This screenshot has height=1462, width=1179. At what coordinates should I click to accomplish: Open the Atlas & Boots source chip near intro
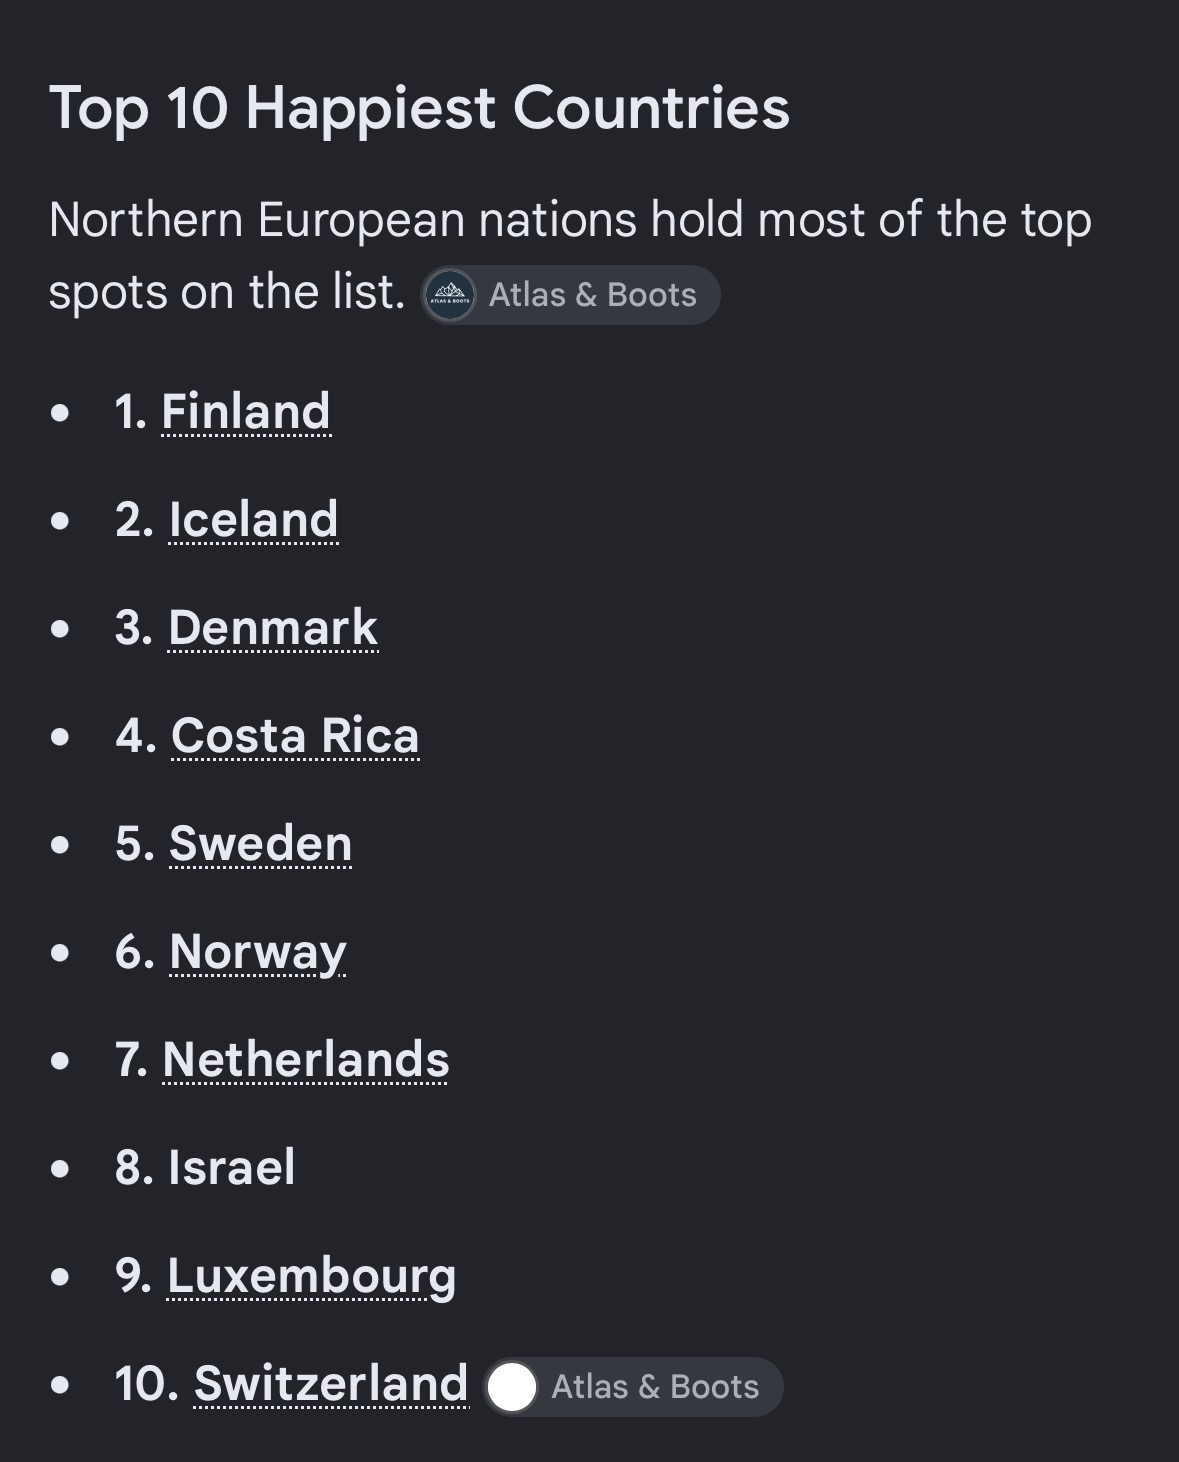pyautogui.click(x=570, y=295)
